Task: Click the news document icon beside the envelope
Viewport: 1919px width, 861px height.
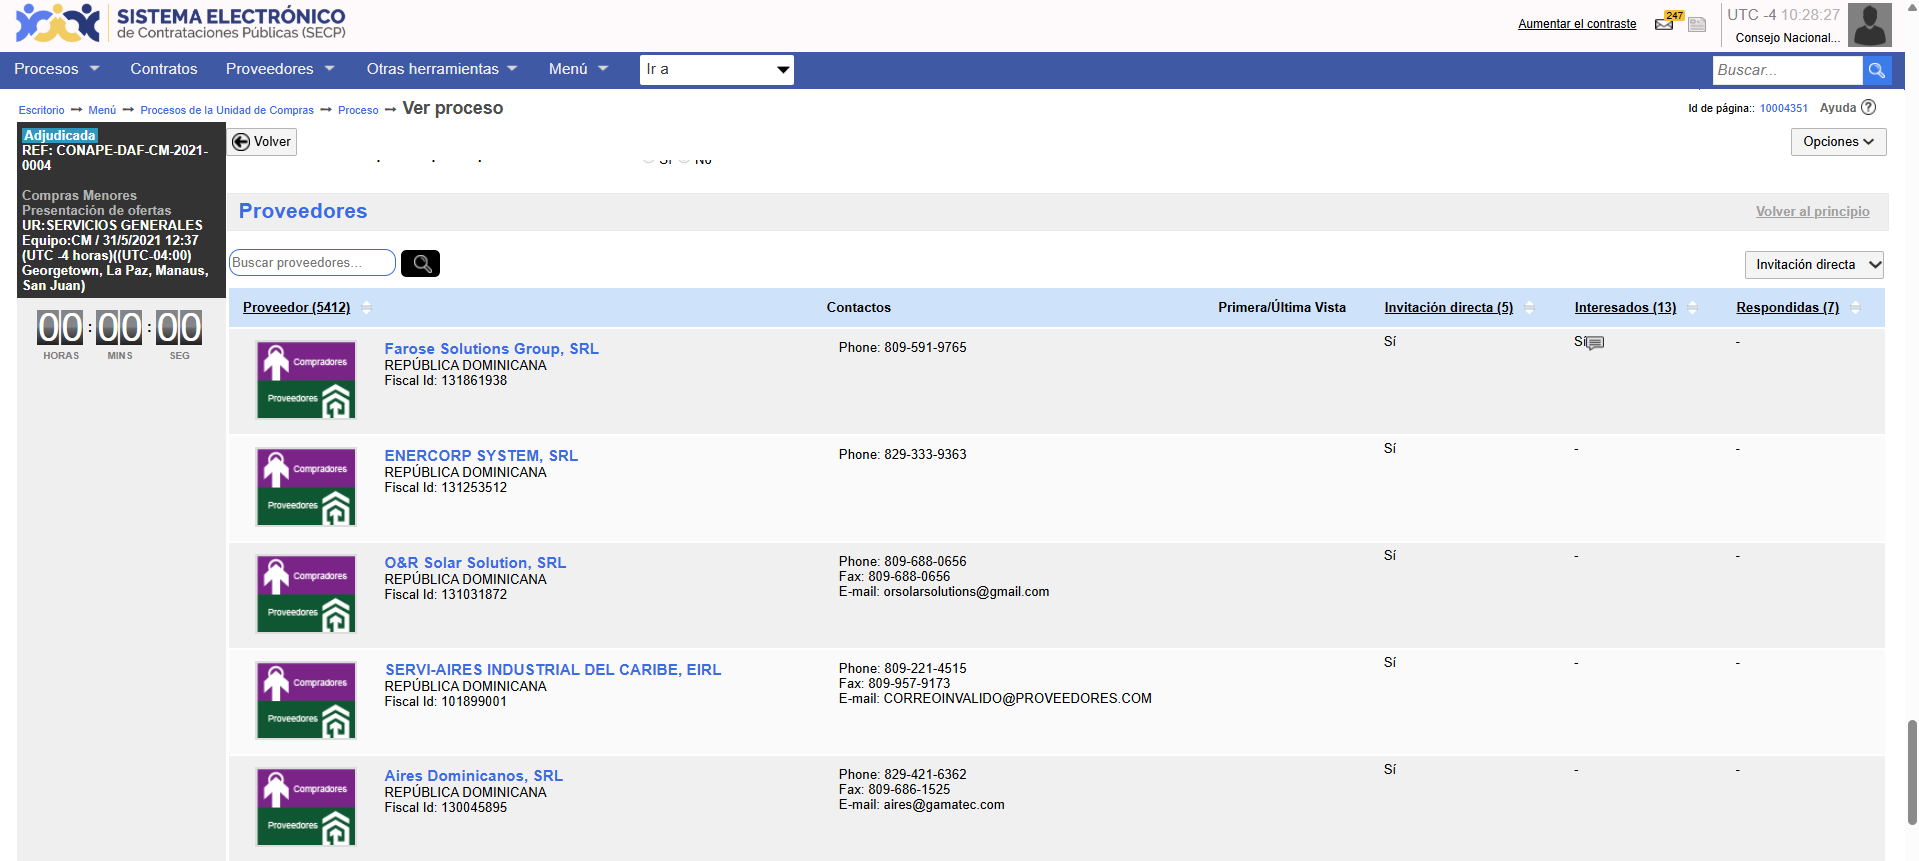Action: tap(1697, 24)
